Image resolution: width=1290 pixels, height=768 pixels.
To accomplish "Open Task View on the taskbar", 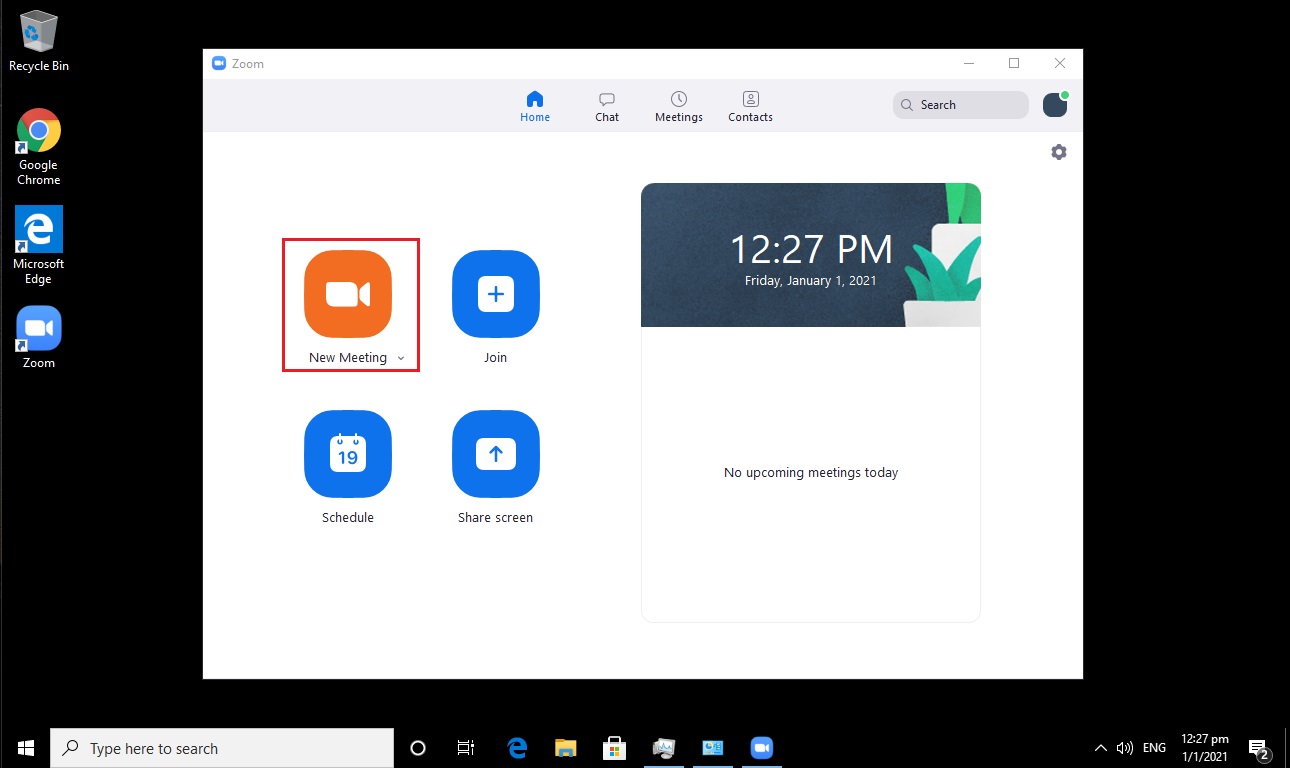I will (466, 748).
